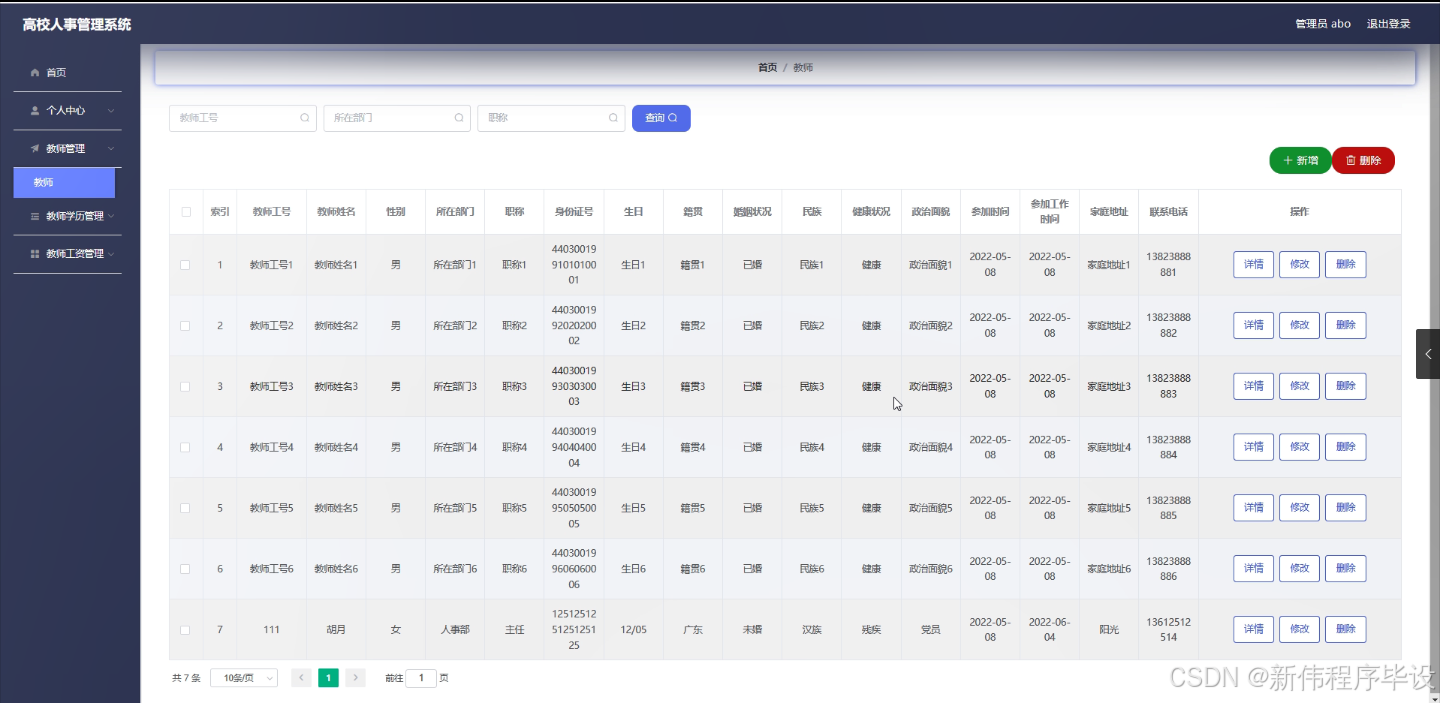
Task: Toggle the select-all checkbox in table header
Action: [x=186, y=212]
